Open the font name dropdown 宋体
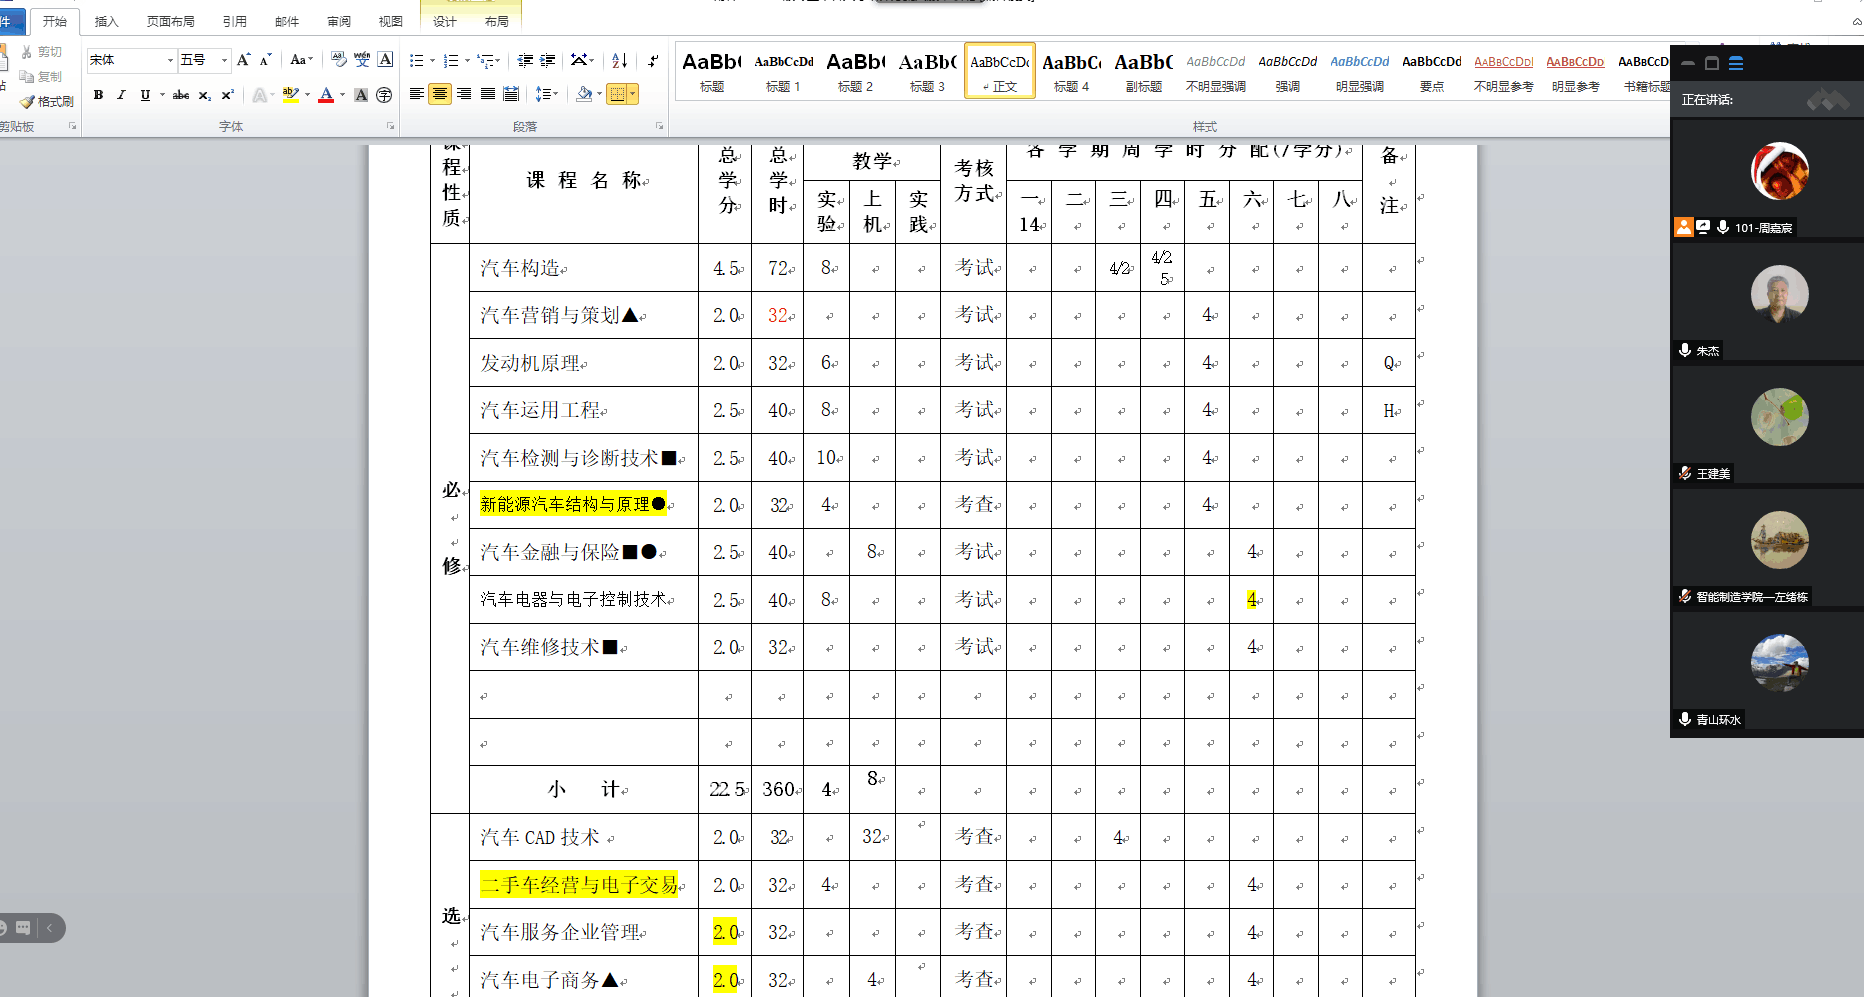 pyautogui.click(x=170, y=61)
